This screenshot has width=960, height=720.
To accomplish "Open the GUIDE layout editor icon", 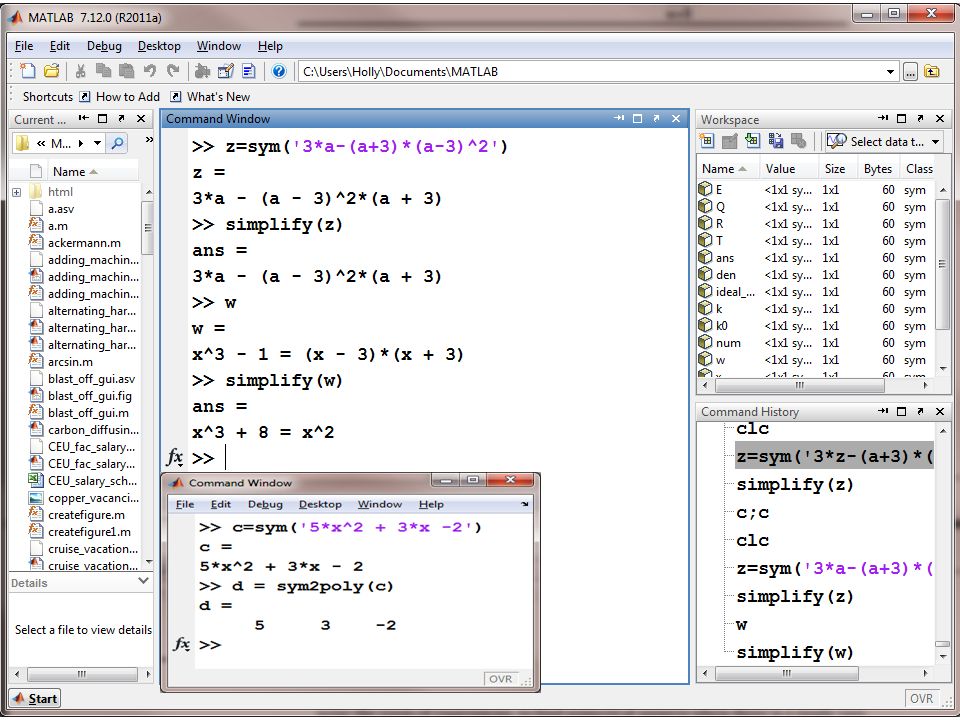I will tap(225, 71).
